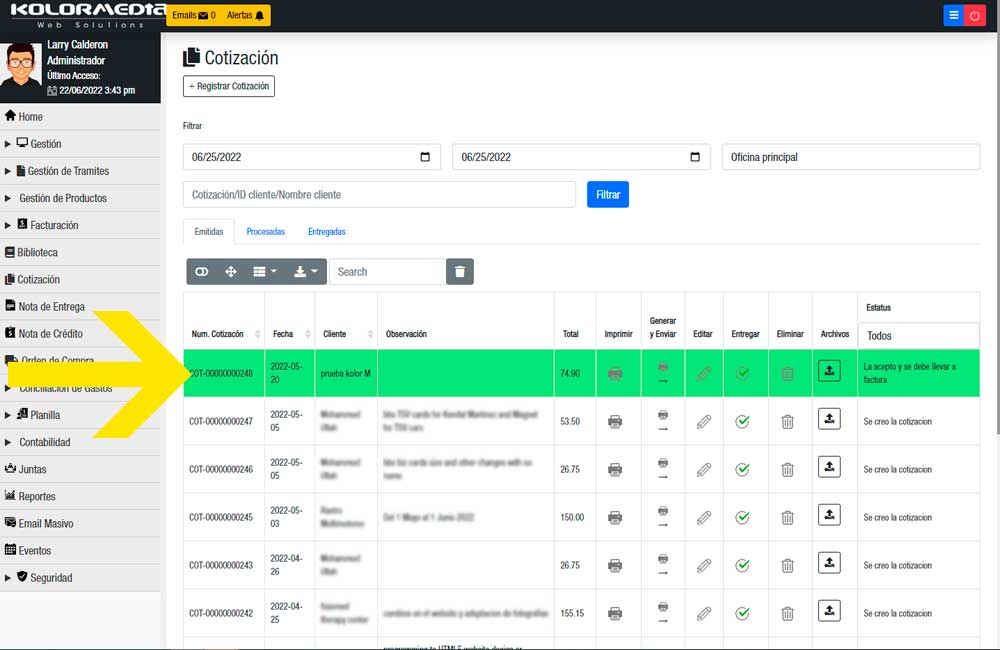Edit quotation COT-00000000242 with the pencil icon
The image size is (1000, 650).
click(703, 613)
